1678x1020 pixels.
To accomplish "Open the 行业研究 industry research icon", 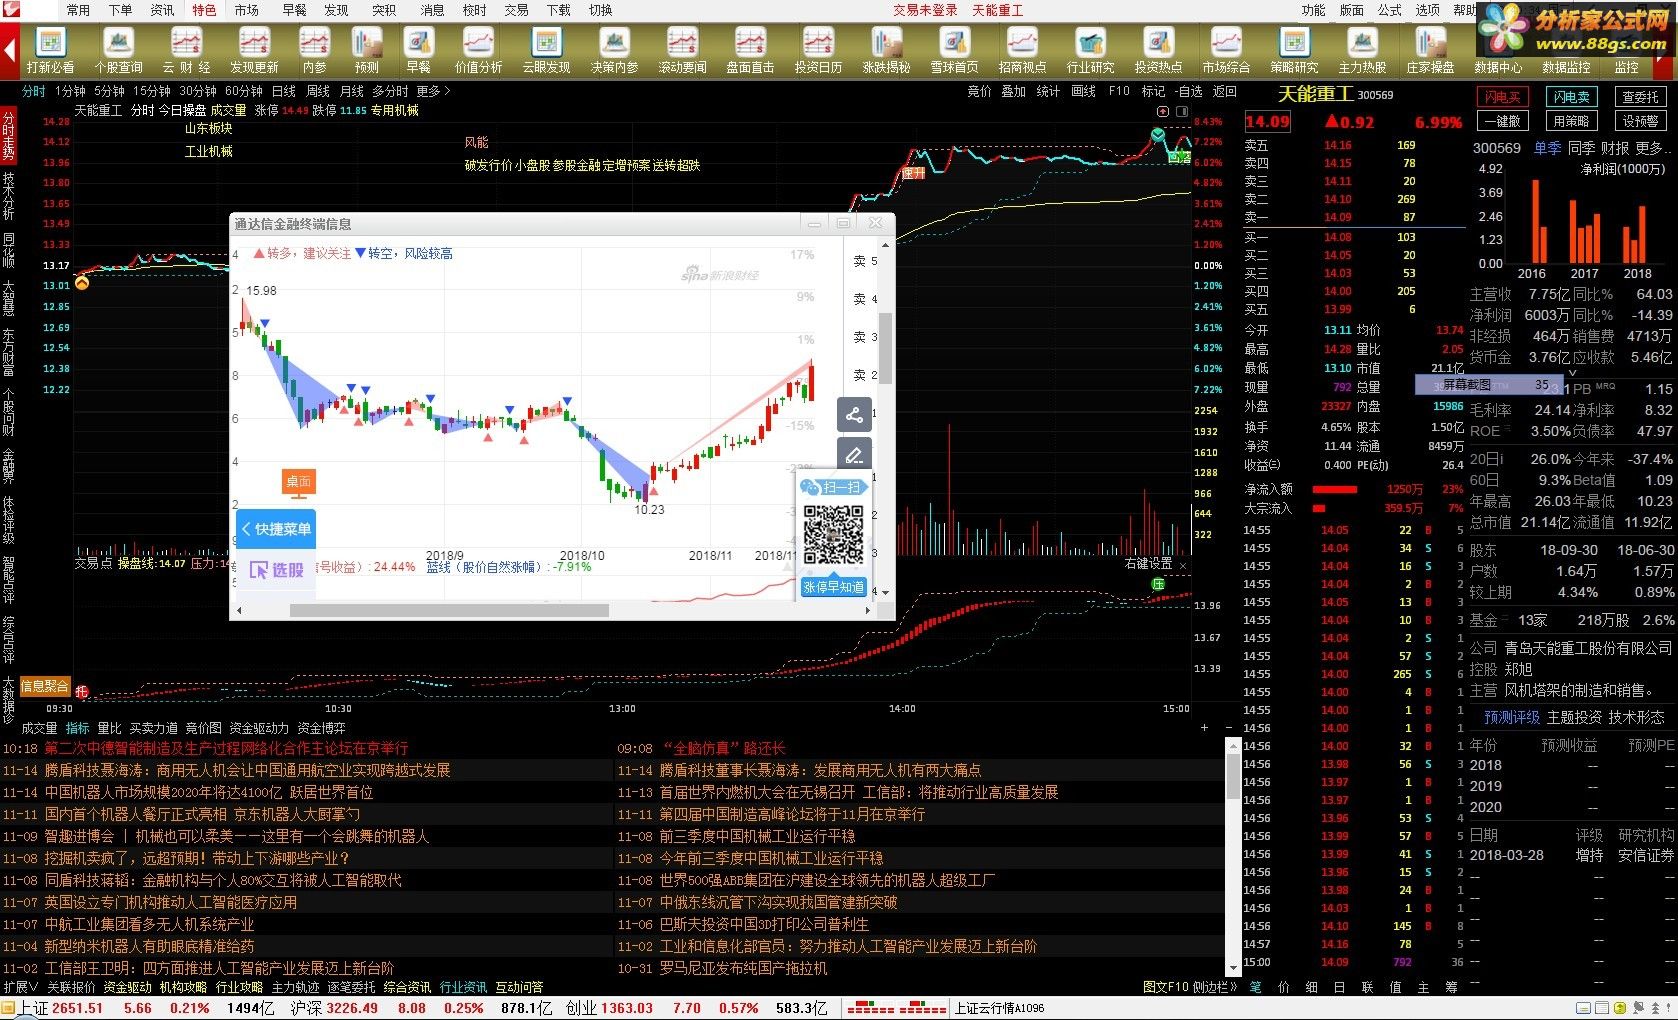I will pyautogui.click(x=1090, y=50).
